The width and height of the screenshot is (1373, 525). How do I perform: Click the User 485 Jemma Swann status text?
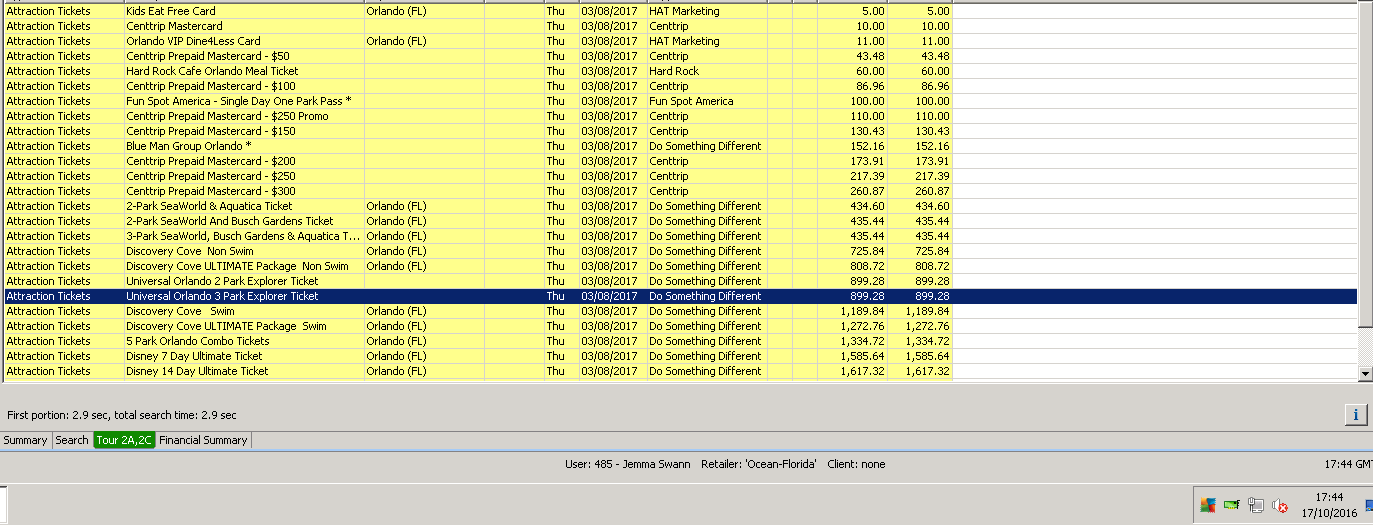point(627,464)
